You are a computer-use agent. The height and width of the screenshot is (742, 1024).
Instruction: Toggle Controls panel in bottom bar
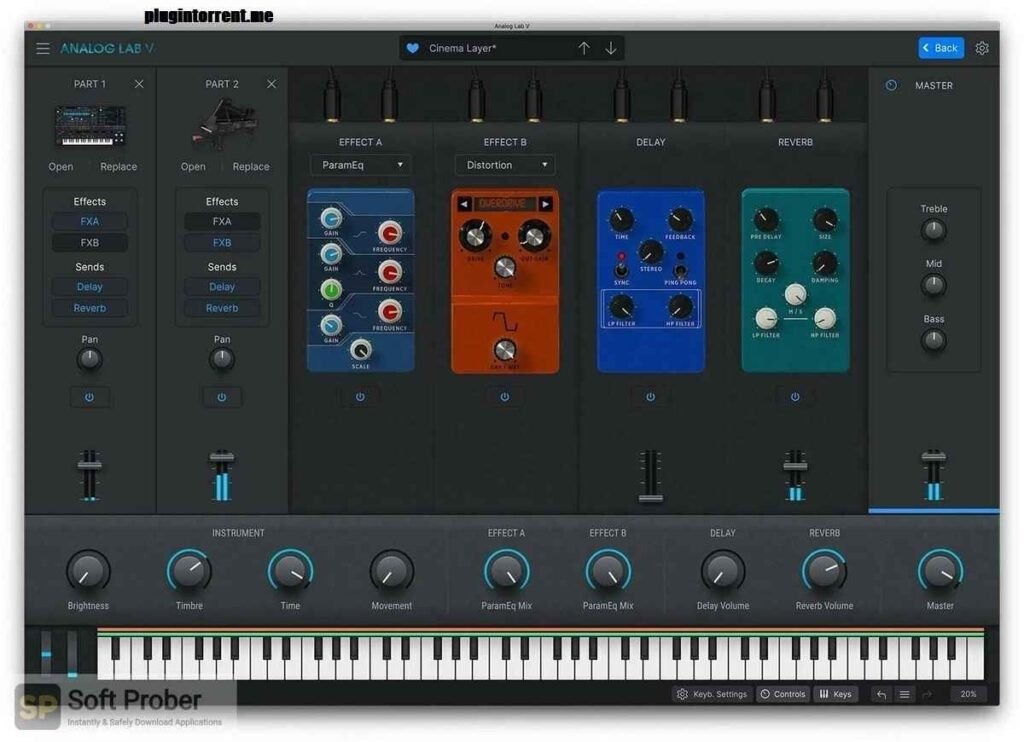782,694
